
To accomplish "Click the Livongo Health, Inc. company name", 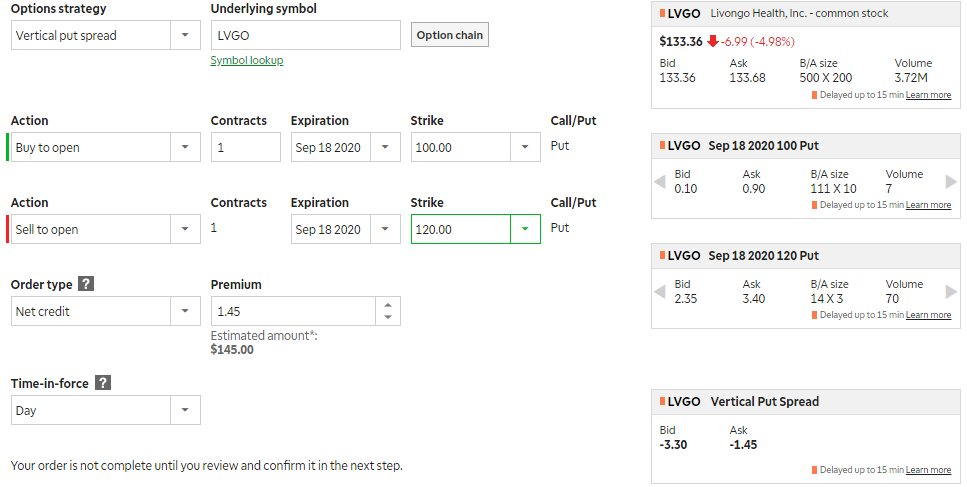I will point(799,13).
